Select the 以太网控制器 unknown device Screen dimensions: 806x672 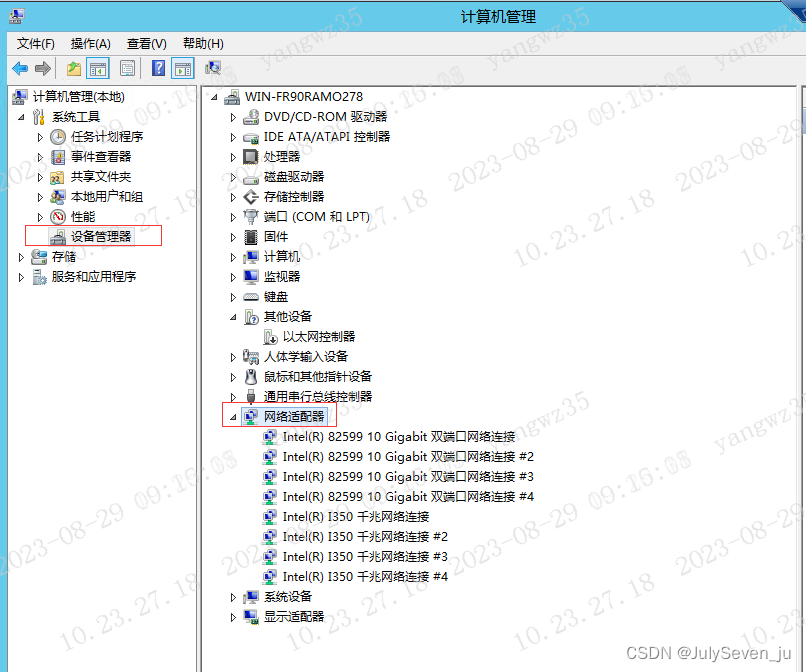[319, 337]
